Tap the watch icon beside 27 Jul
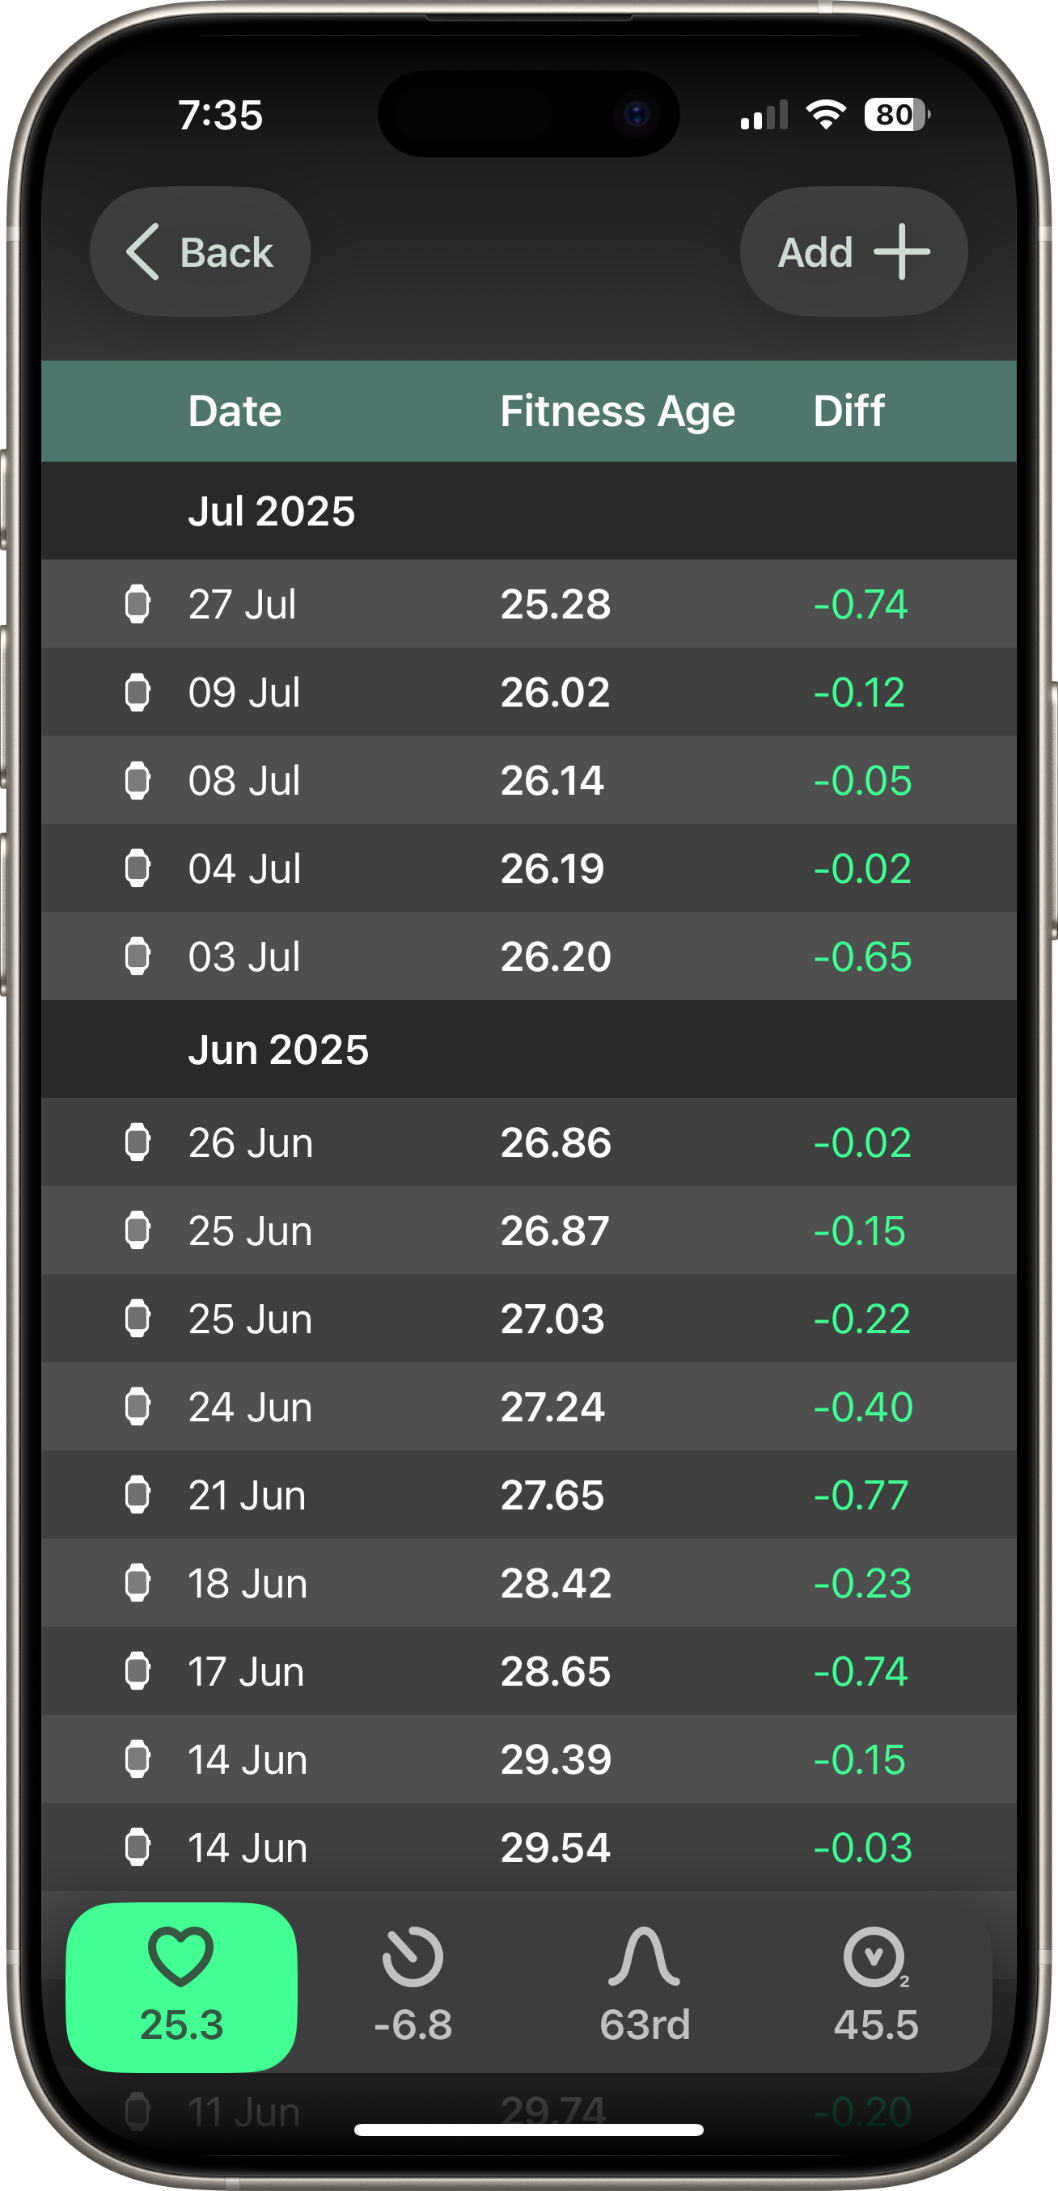This screenshot has height=2191, width=1058. click(137, 604)
